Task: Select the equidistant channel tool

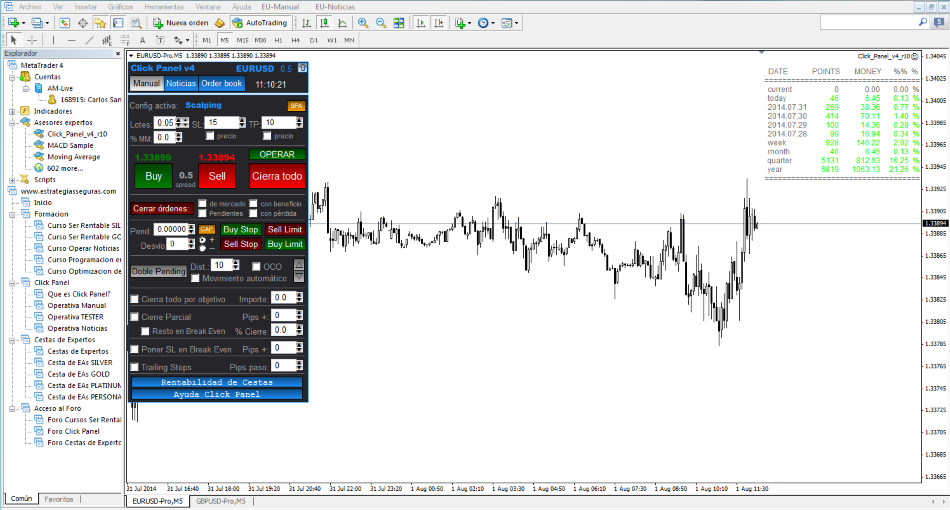Action: 107,40
